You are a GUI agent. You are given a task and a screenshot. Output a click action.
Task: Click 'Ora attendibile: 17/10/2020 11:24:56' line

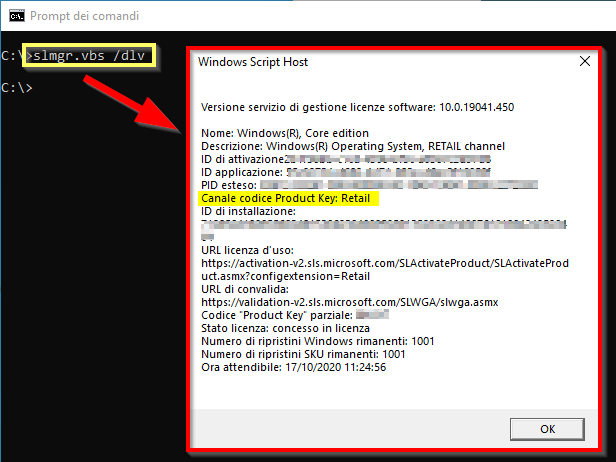[x=293, y=367]
